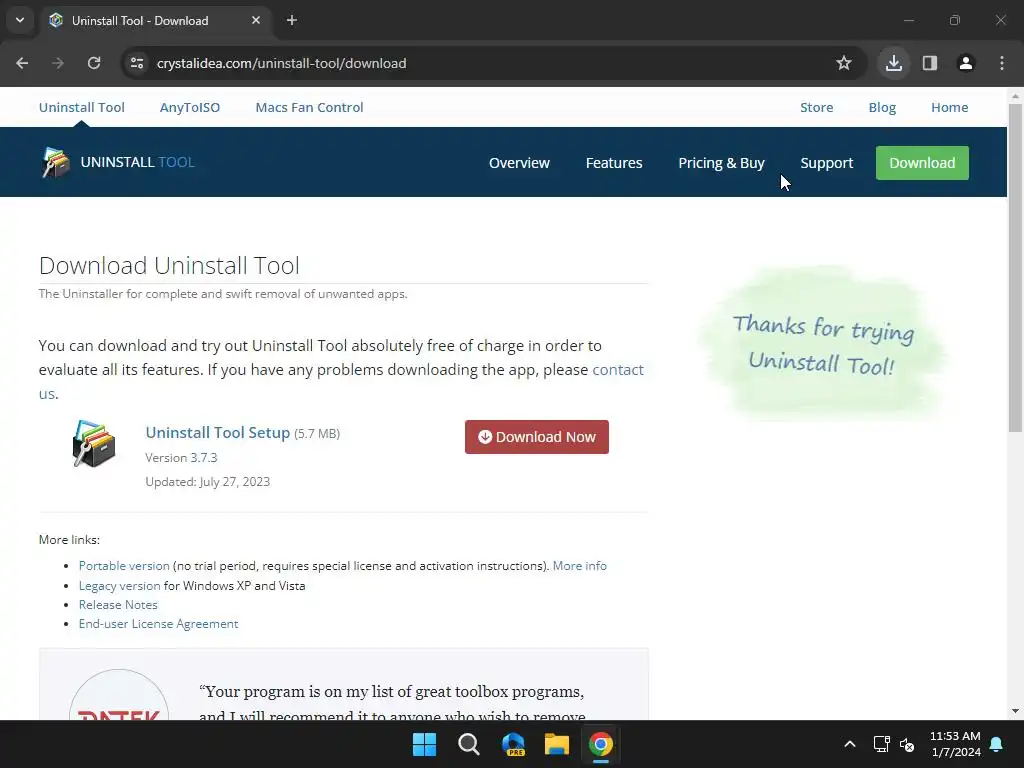
Task: Open site information icon in address bar
Action: [137, 63]
